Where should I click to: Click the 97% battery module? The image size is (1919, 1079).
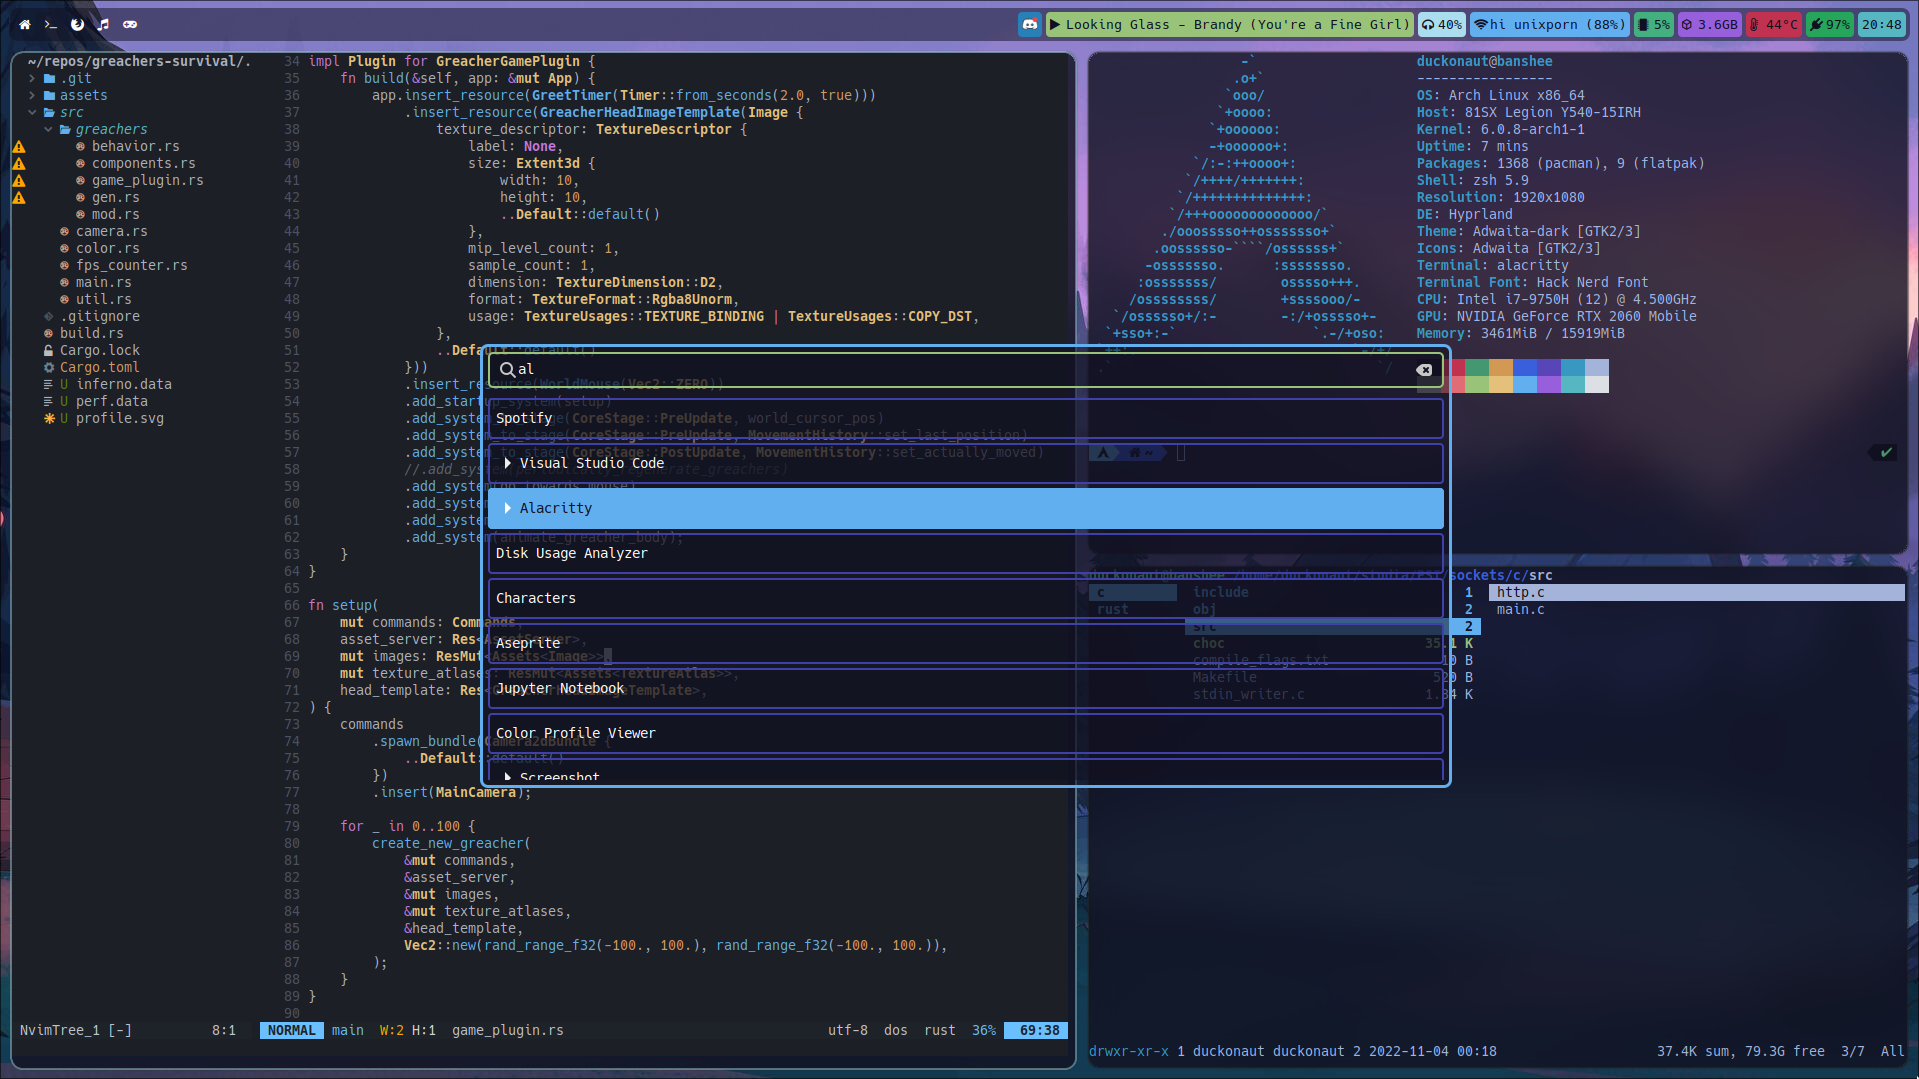[1830, 24]
